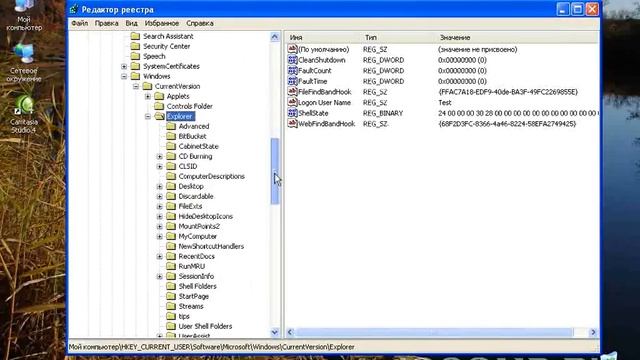The width and height of the screenshot is (640, 360).
Task: Click the tree pane vertical scrollbar thumb
Action: pos(275,171)
